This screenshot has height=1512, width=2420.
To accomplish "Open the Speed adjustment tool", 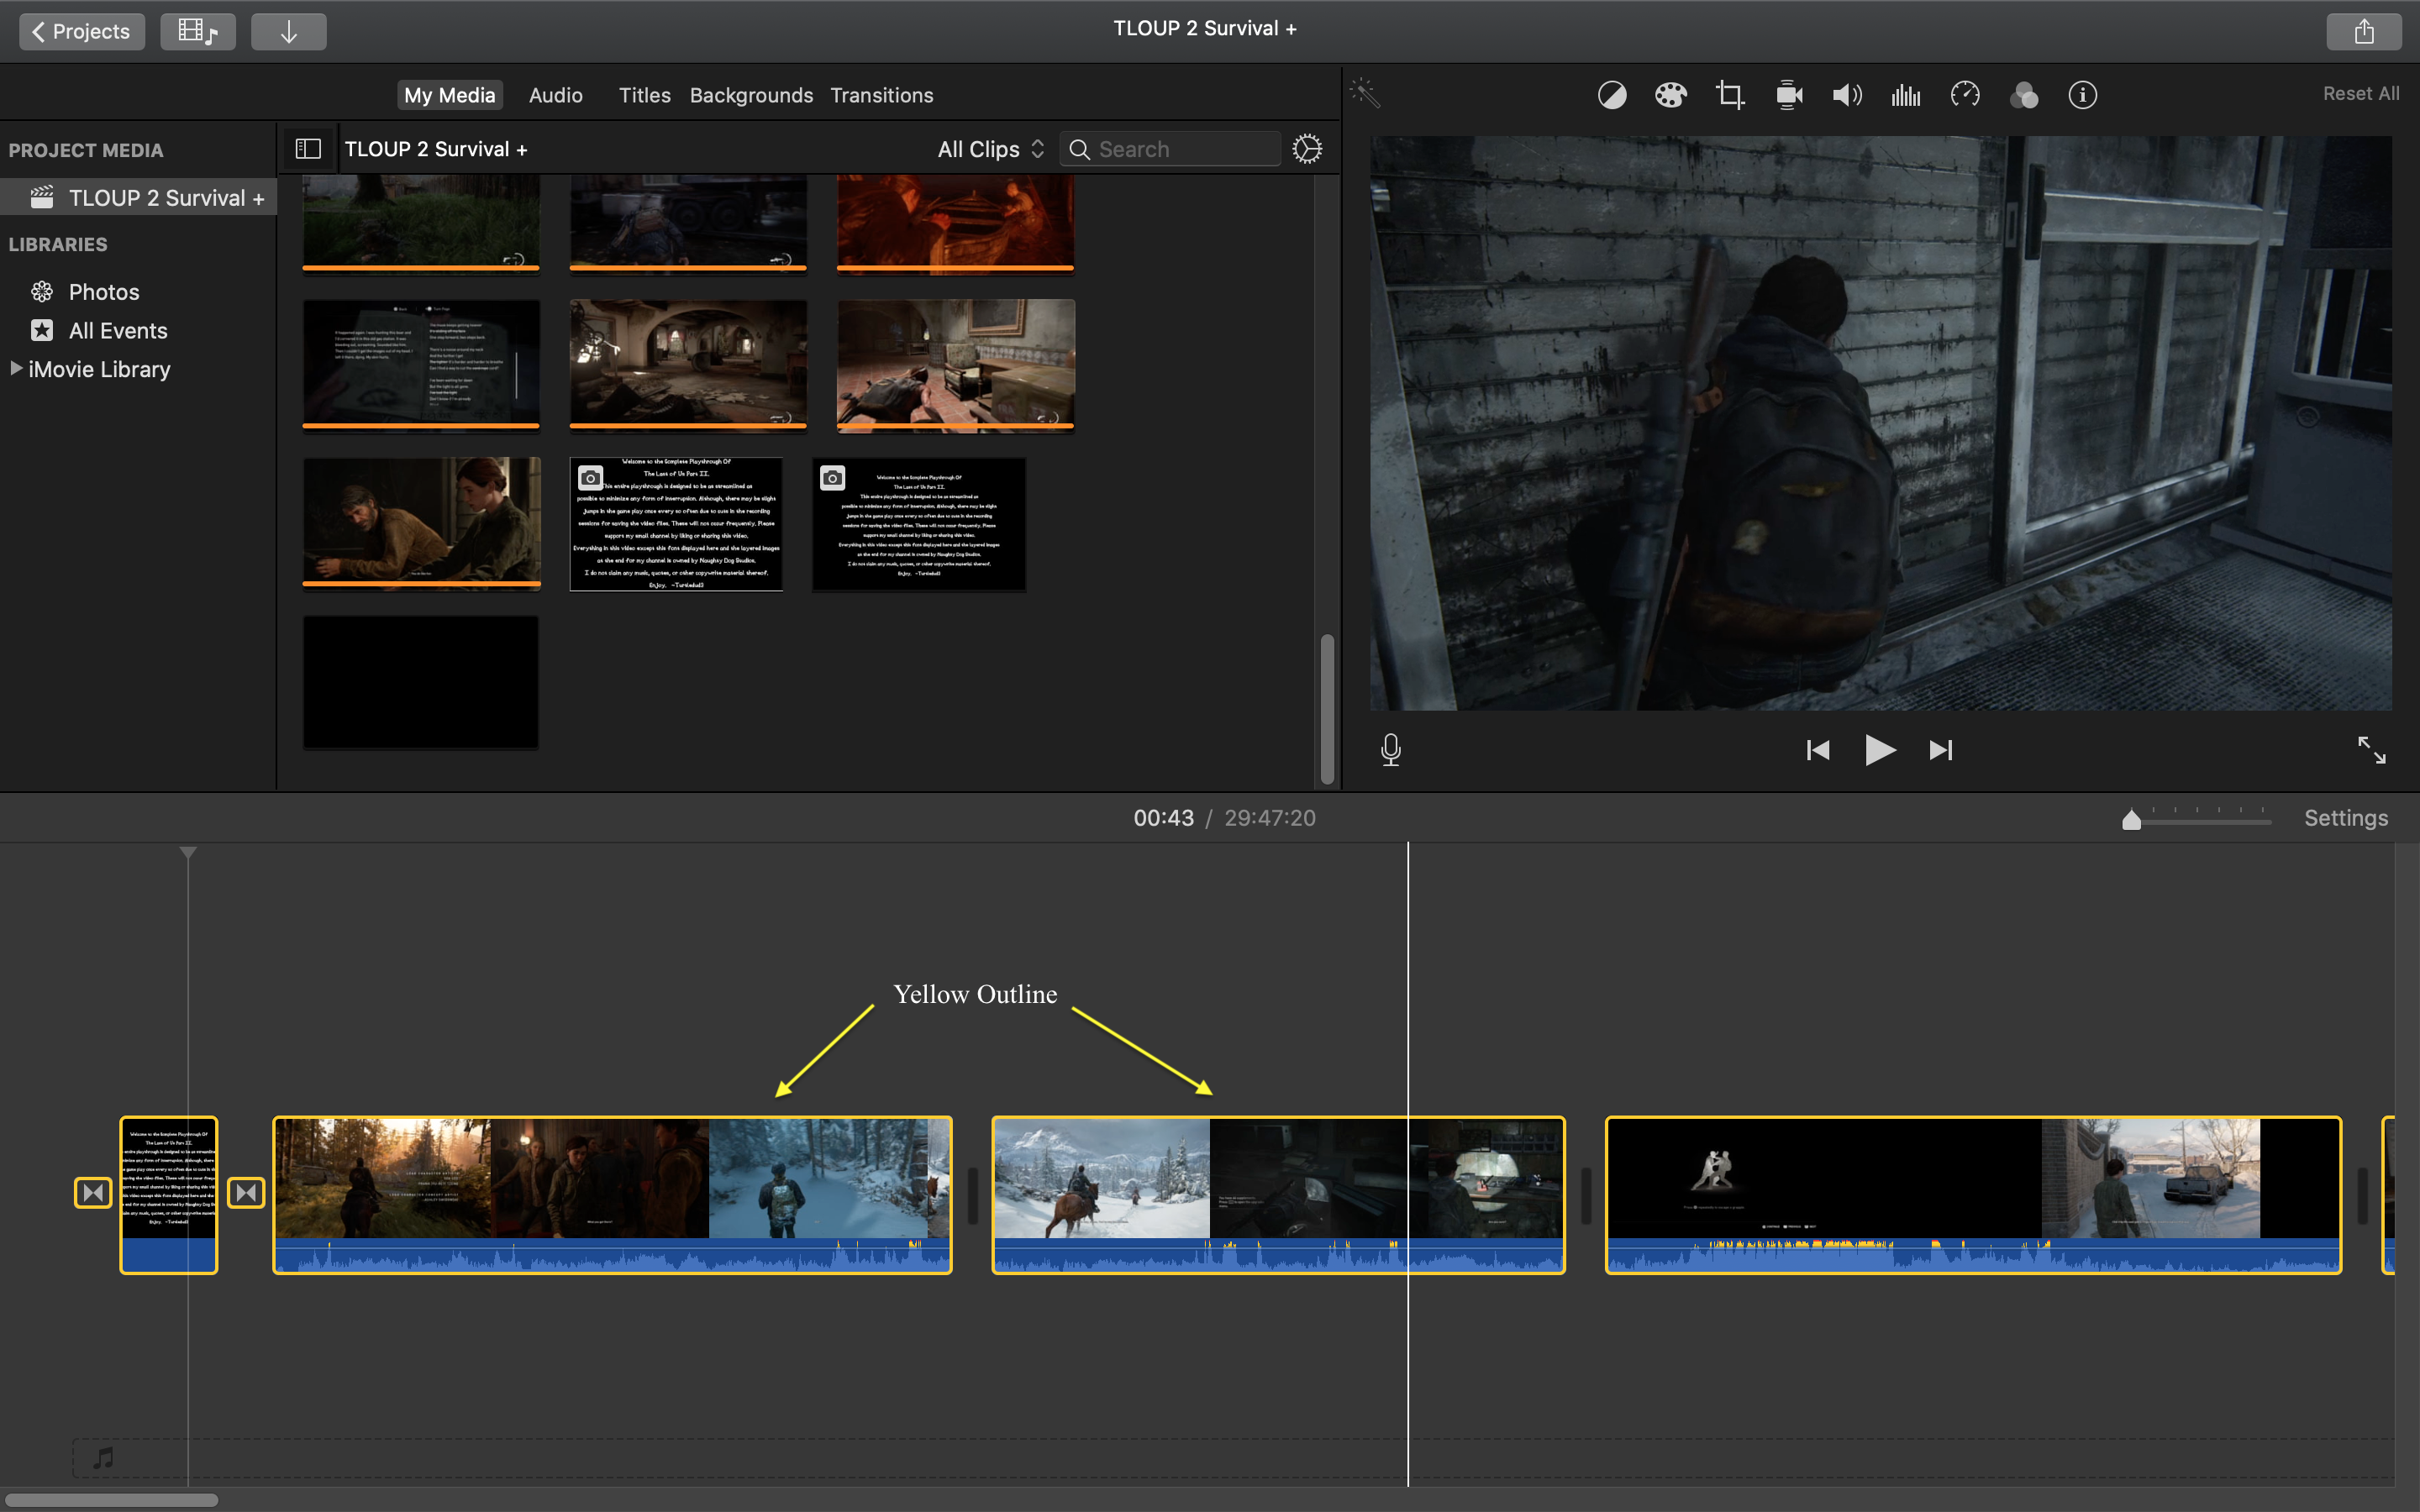I will click(1965, 95).
